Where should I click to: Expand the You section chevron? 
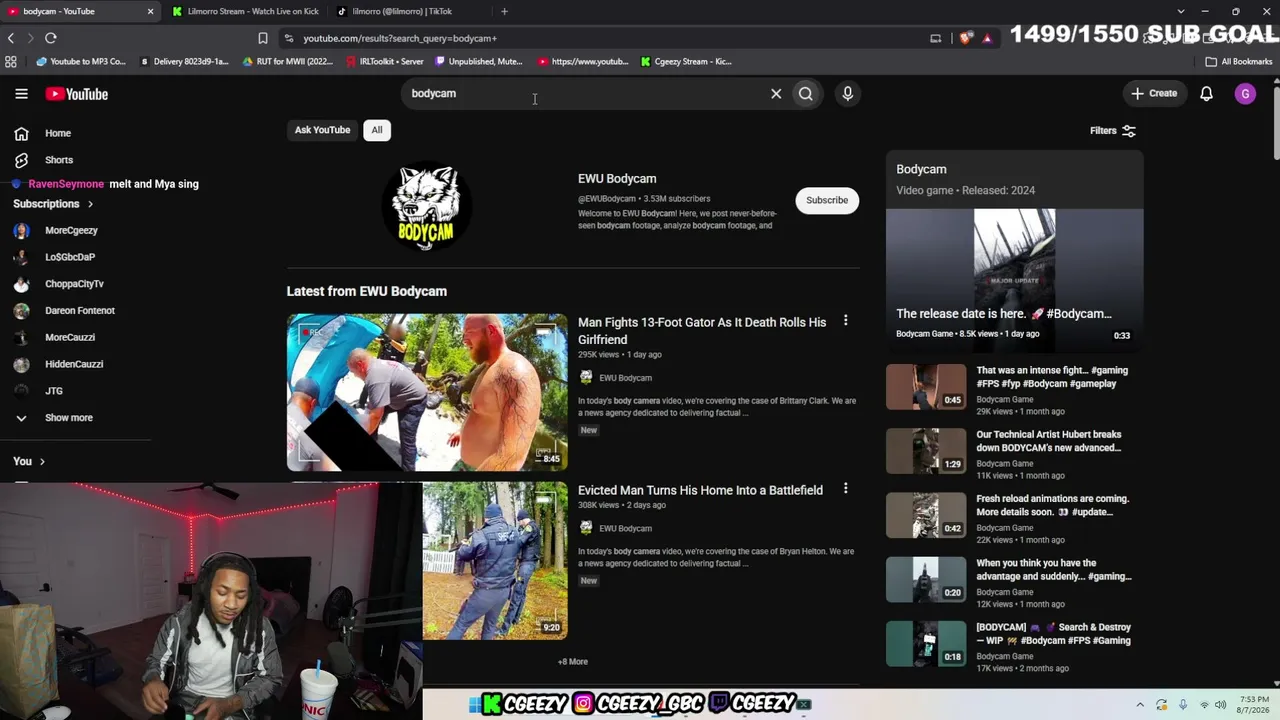pos(42,461)
